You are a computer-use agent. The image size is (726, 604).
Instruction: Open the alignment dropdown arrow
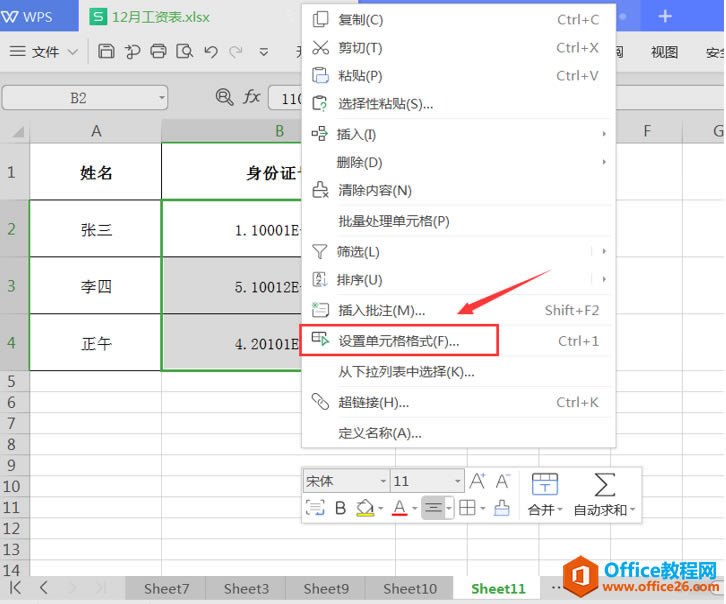tap(449, 509)
